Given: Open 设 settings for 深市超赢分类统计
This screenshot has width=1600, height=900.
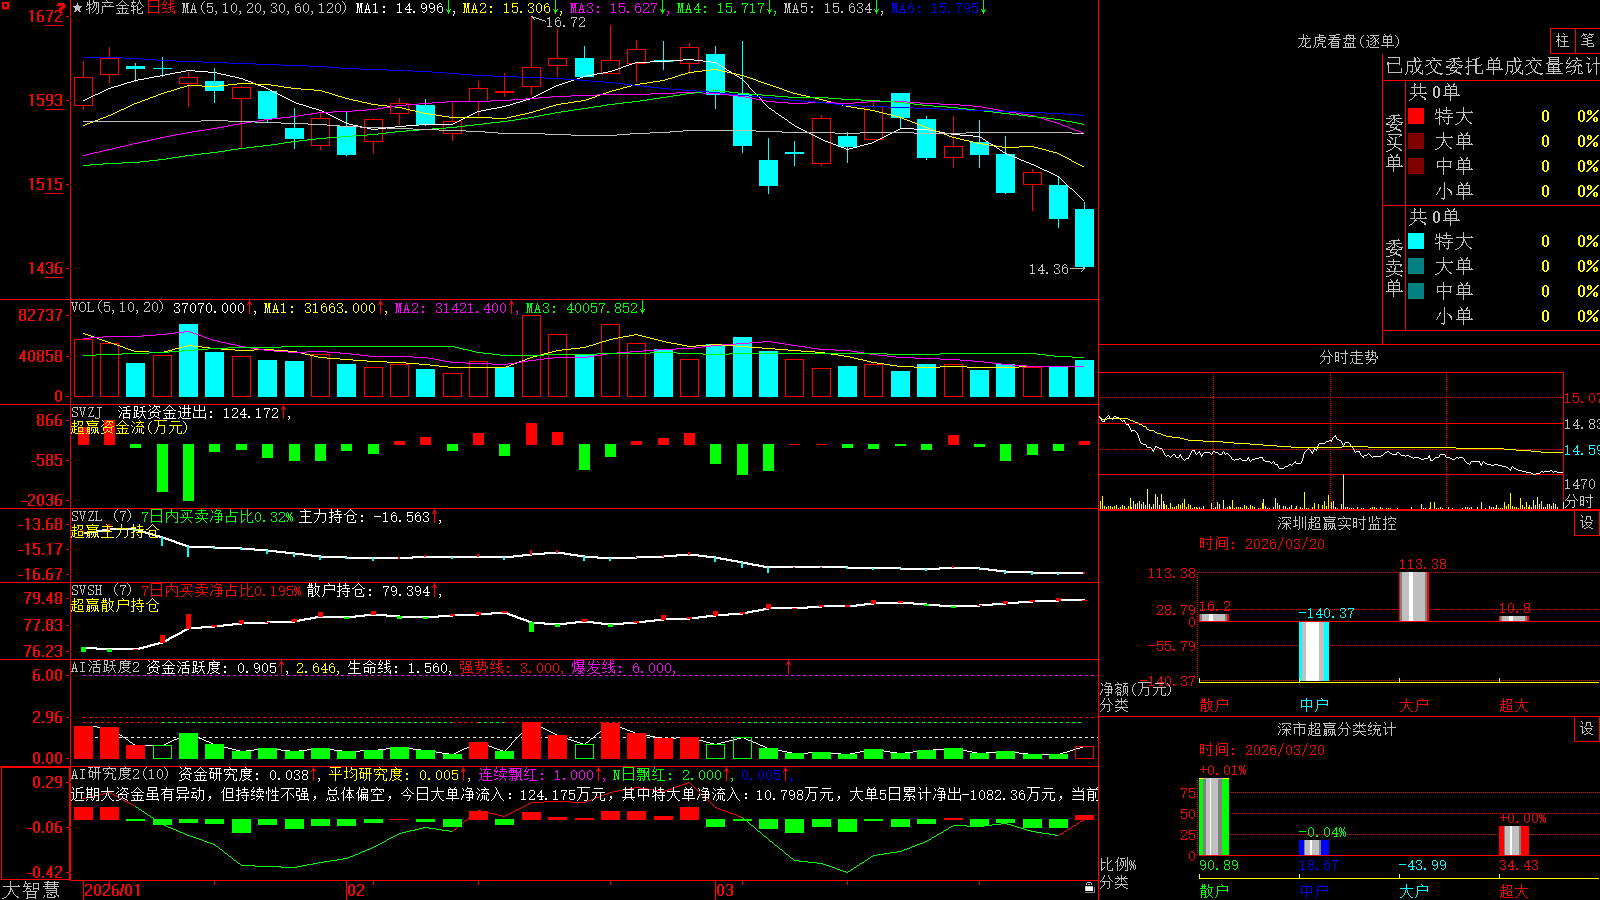Looking at the screenshot, I should click(x=1587, y=729).
